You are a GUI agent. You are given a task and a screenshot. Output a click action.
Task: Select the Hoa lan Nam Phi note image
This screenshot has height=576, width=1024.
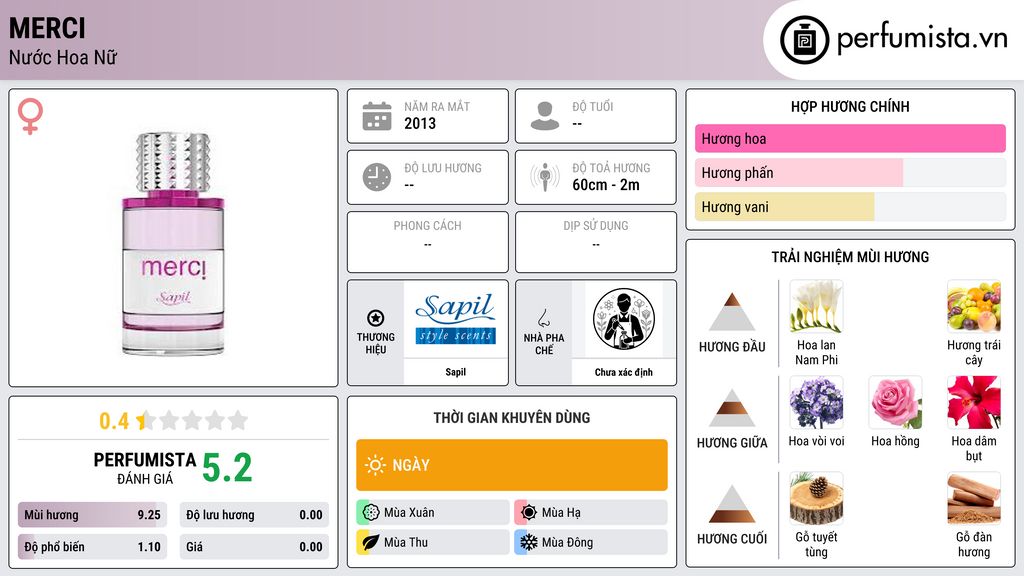pyautogui.click(x=816, y=307)
